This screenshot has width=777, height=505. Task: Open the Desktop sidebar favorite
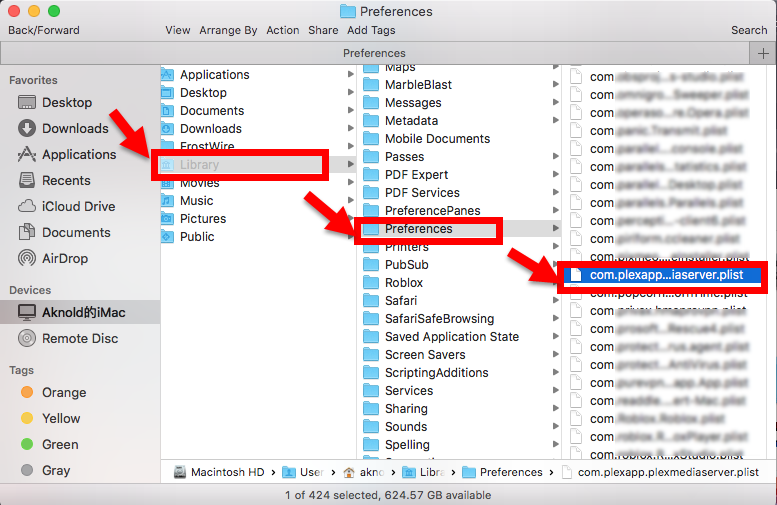pyautogui.click(x=66, y=102)
